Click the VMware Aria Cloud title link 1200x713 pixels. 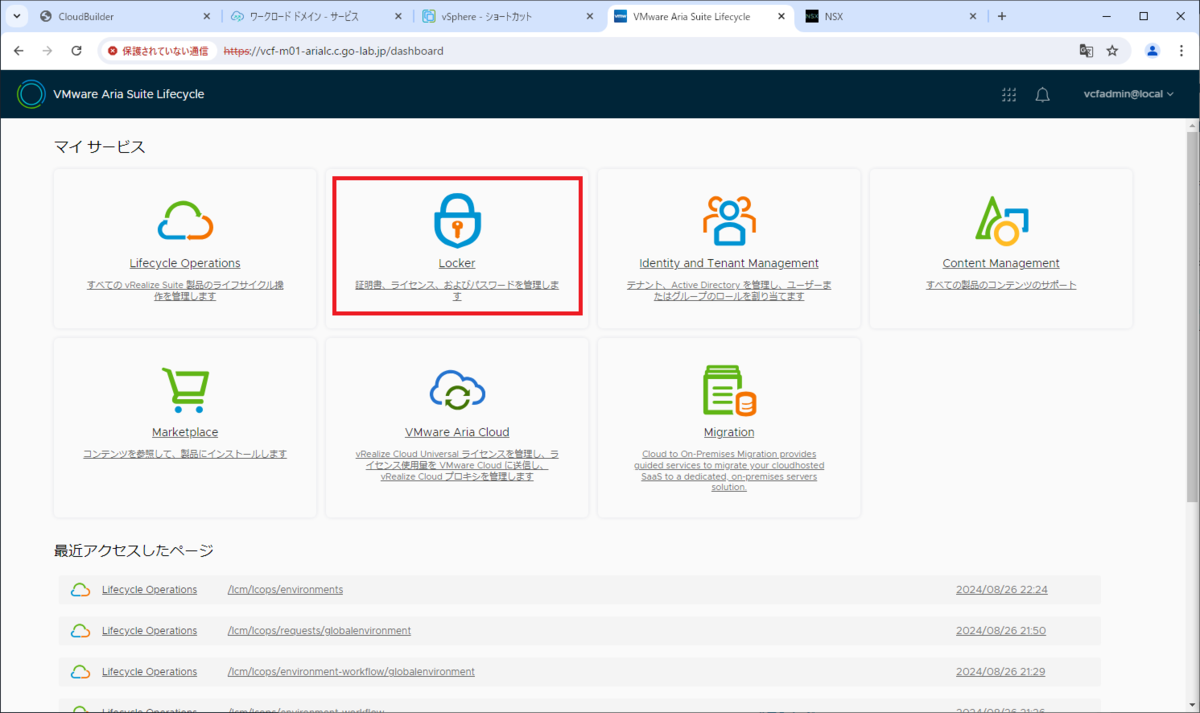pos(457,433)
